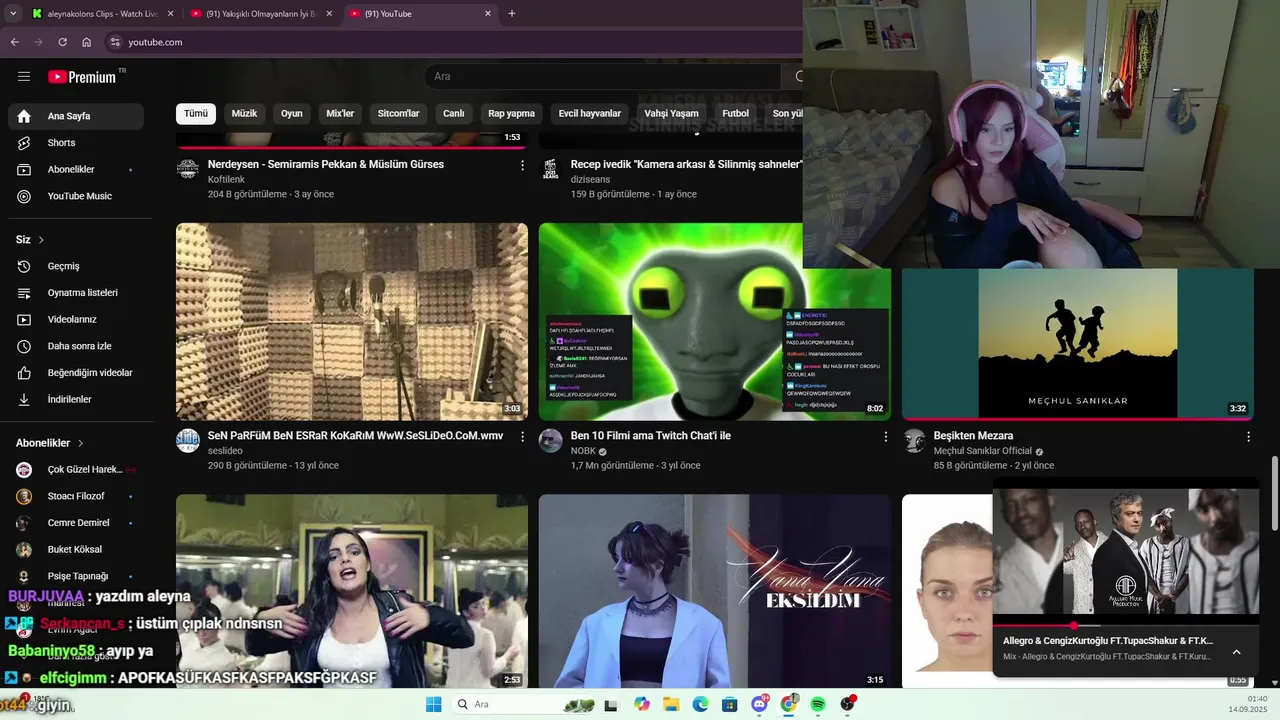Go back in the browser
The height and width of the screenshot is (720, 1280).
click(14, 42)
